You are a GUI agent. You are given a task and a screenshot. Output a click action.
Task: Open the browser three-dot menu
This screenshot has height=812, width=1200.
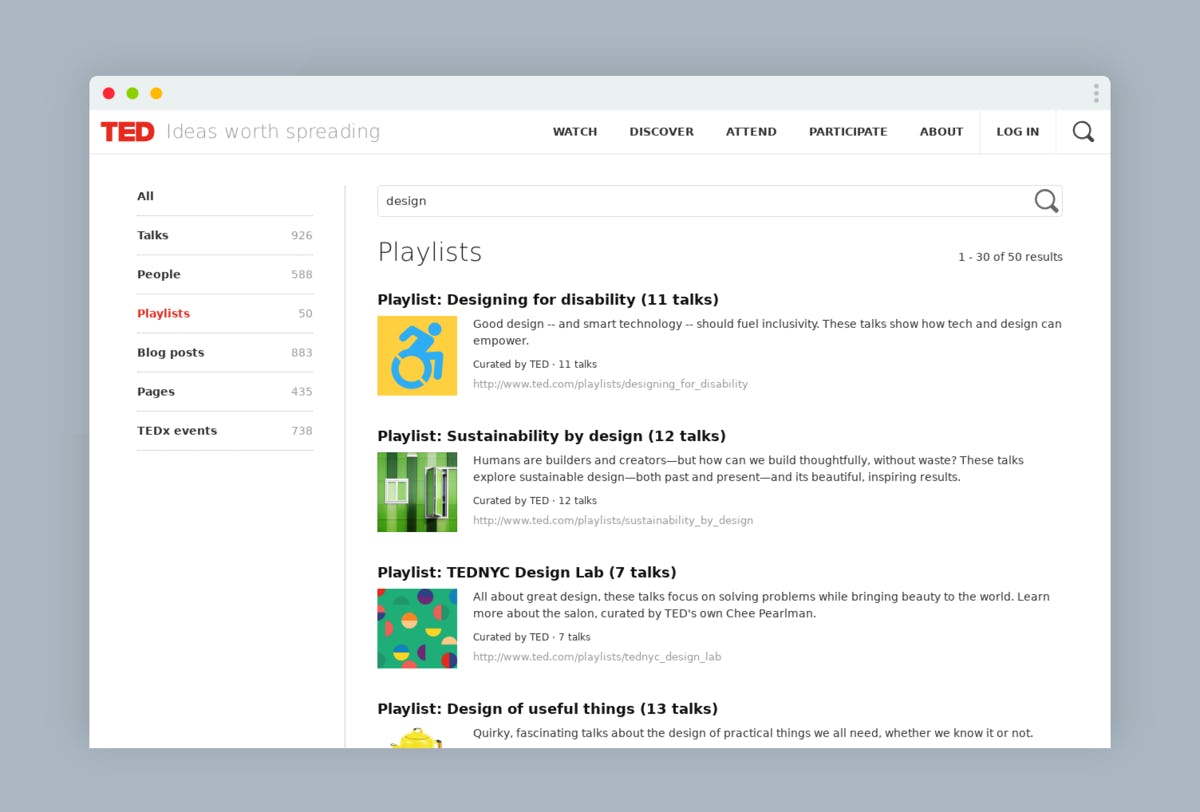[x=1096, y=93]
